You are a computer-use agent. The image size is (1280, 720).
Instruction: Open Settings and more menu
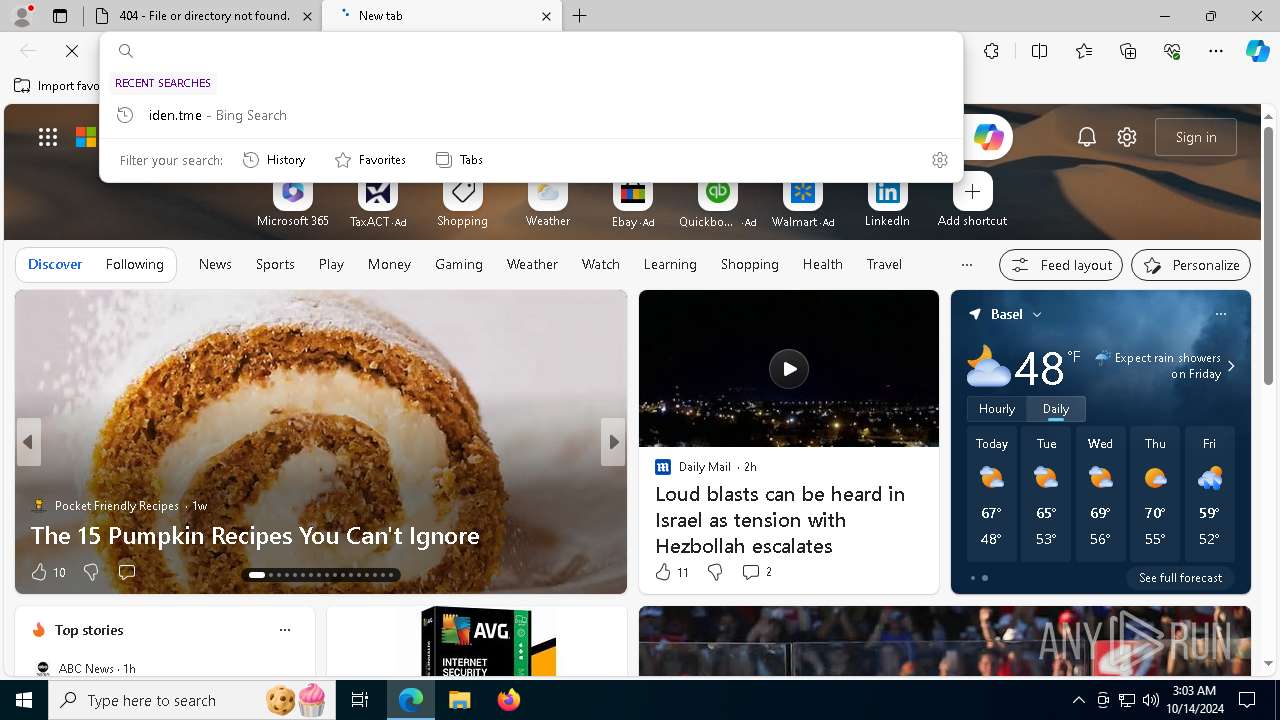(x=1216, y=51)
